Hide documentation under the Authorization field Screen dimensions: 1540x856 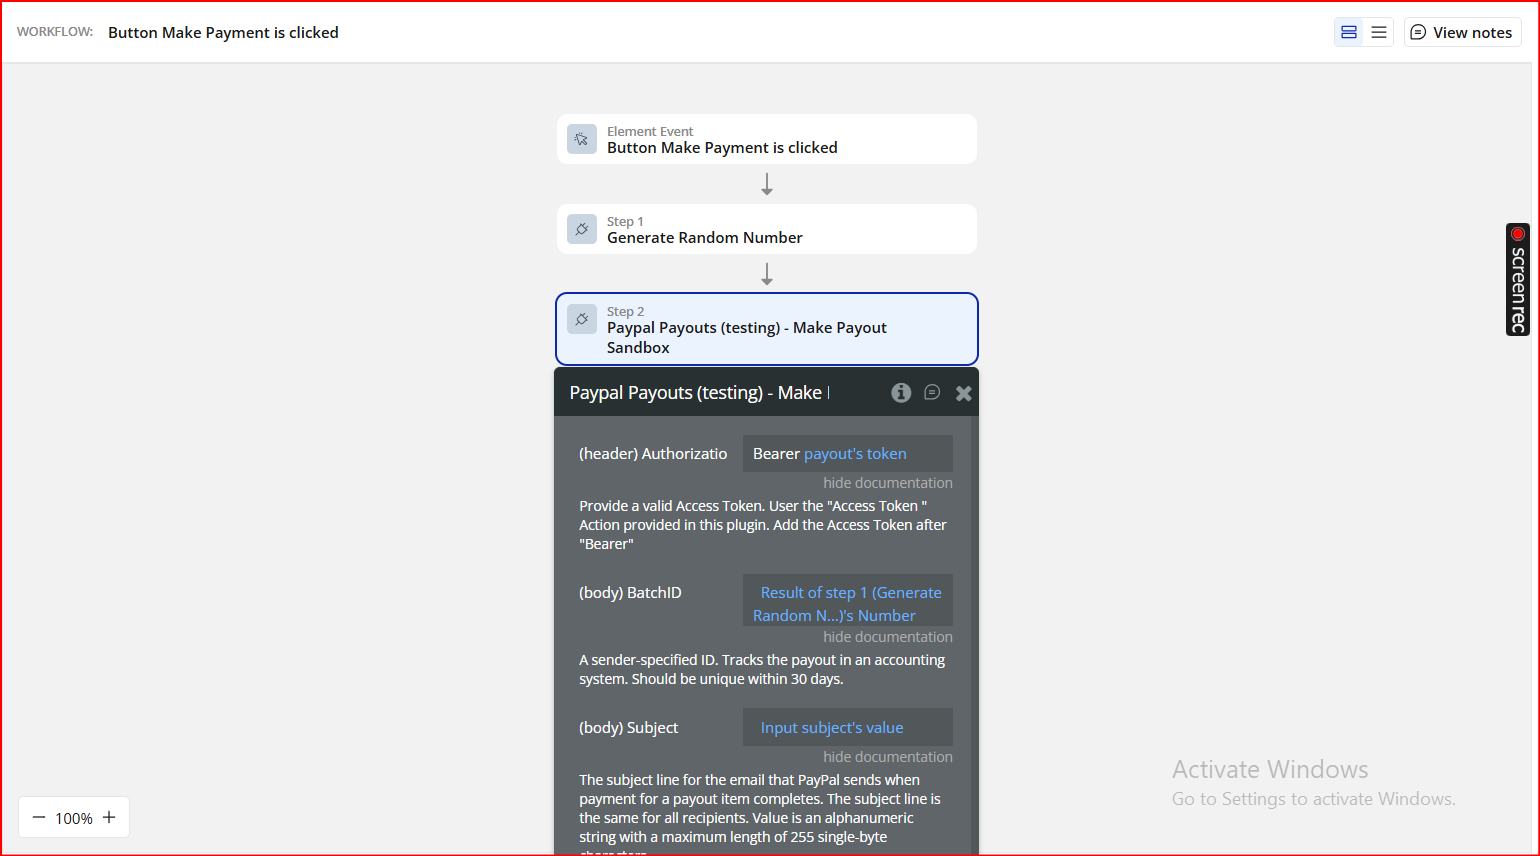888,483
